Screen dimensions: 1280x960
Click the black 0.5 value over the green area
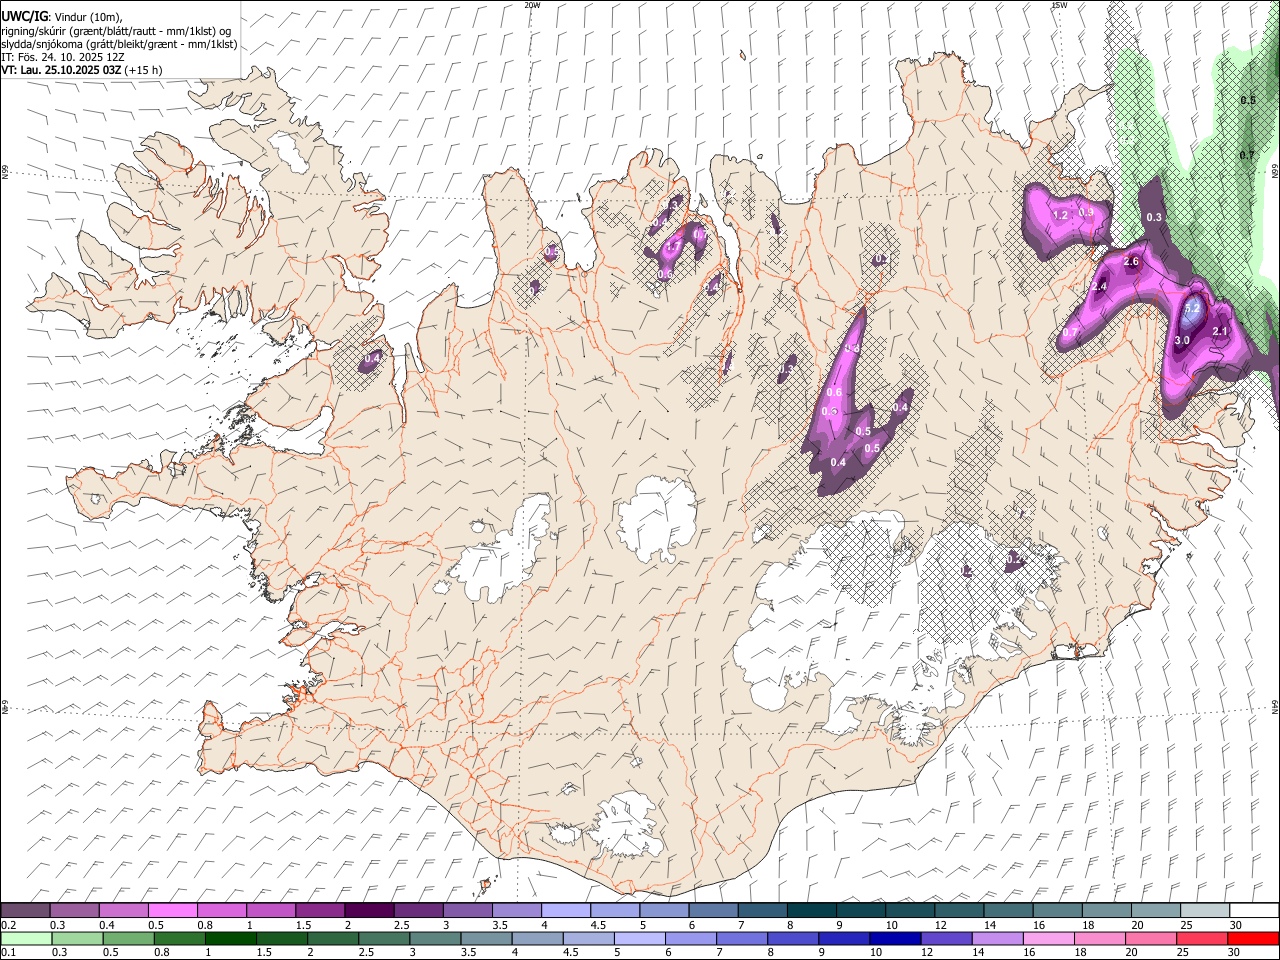[x=1248, y=100]
